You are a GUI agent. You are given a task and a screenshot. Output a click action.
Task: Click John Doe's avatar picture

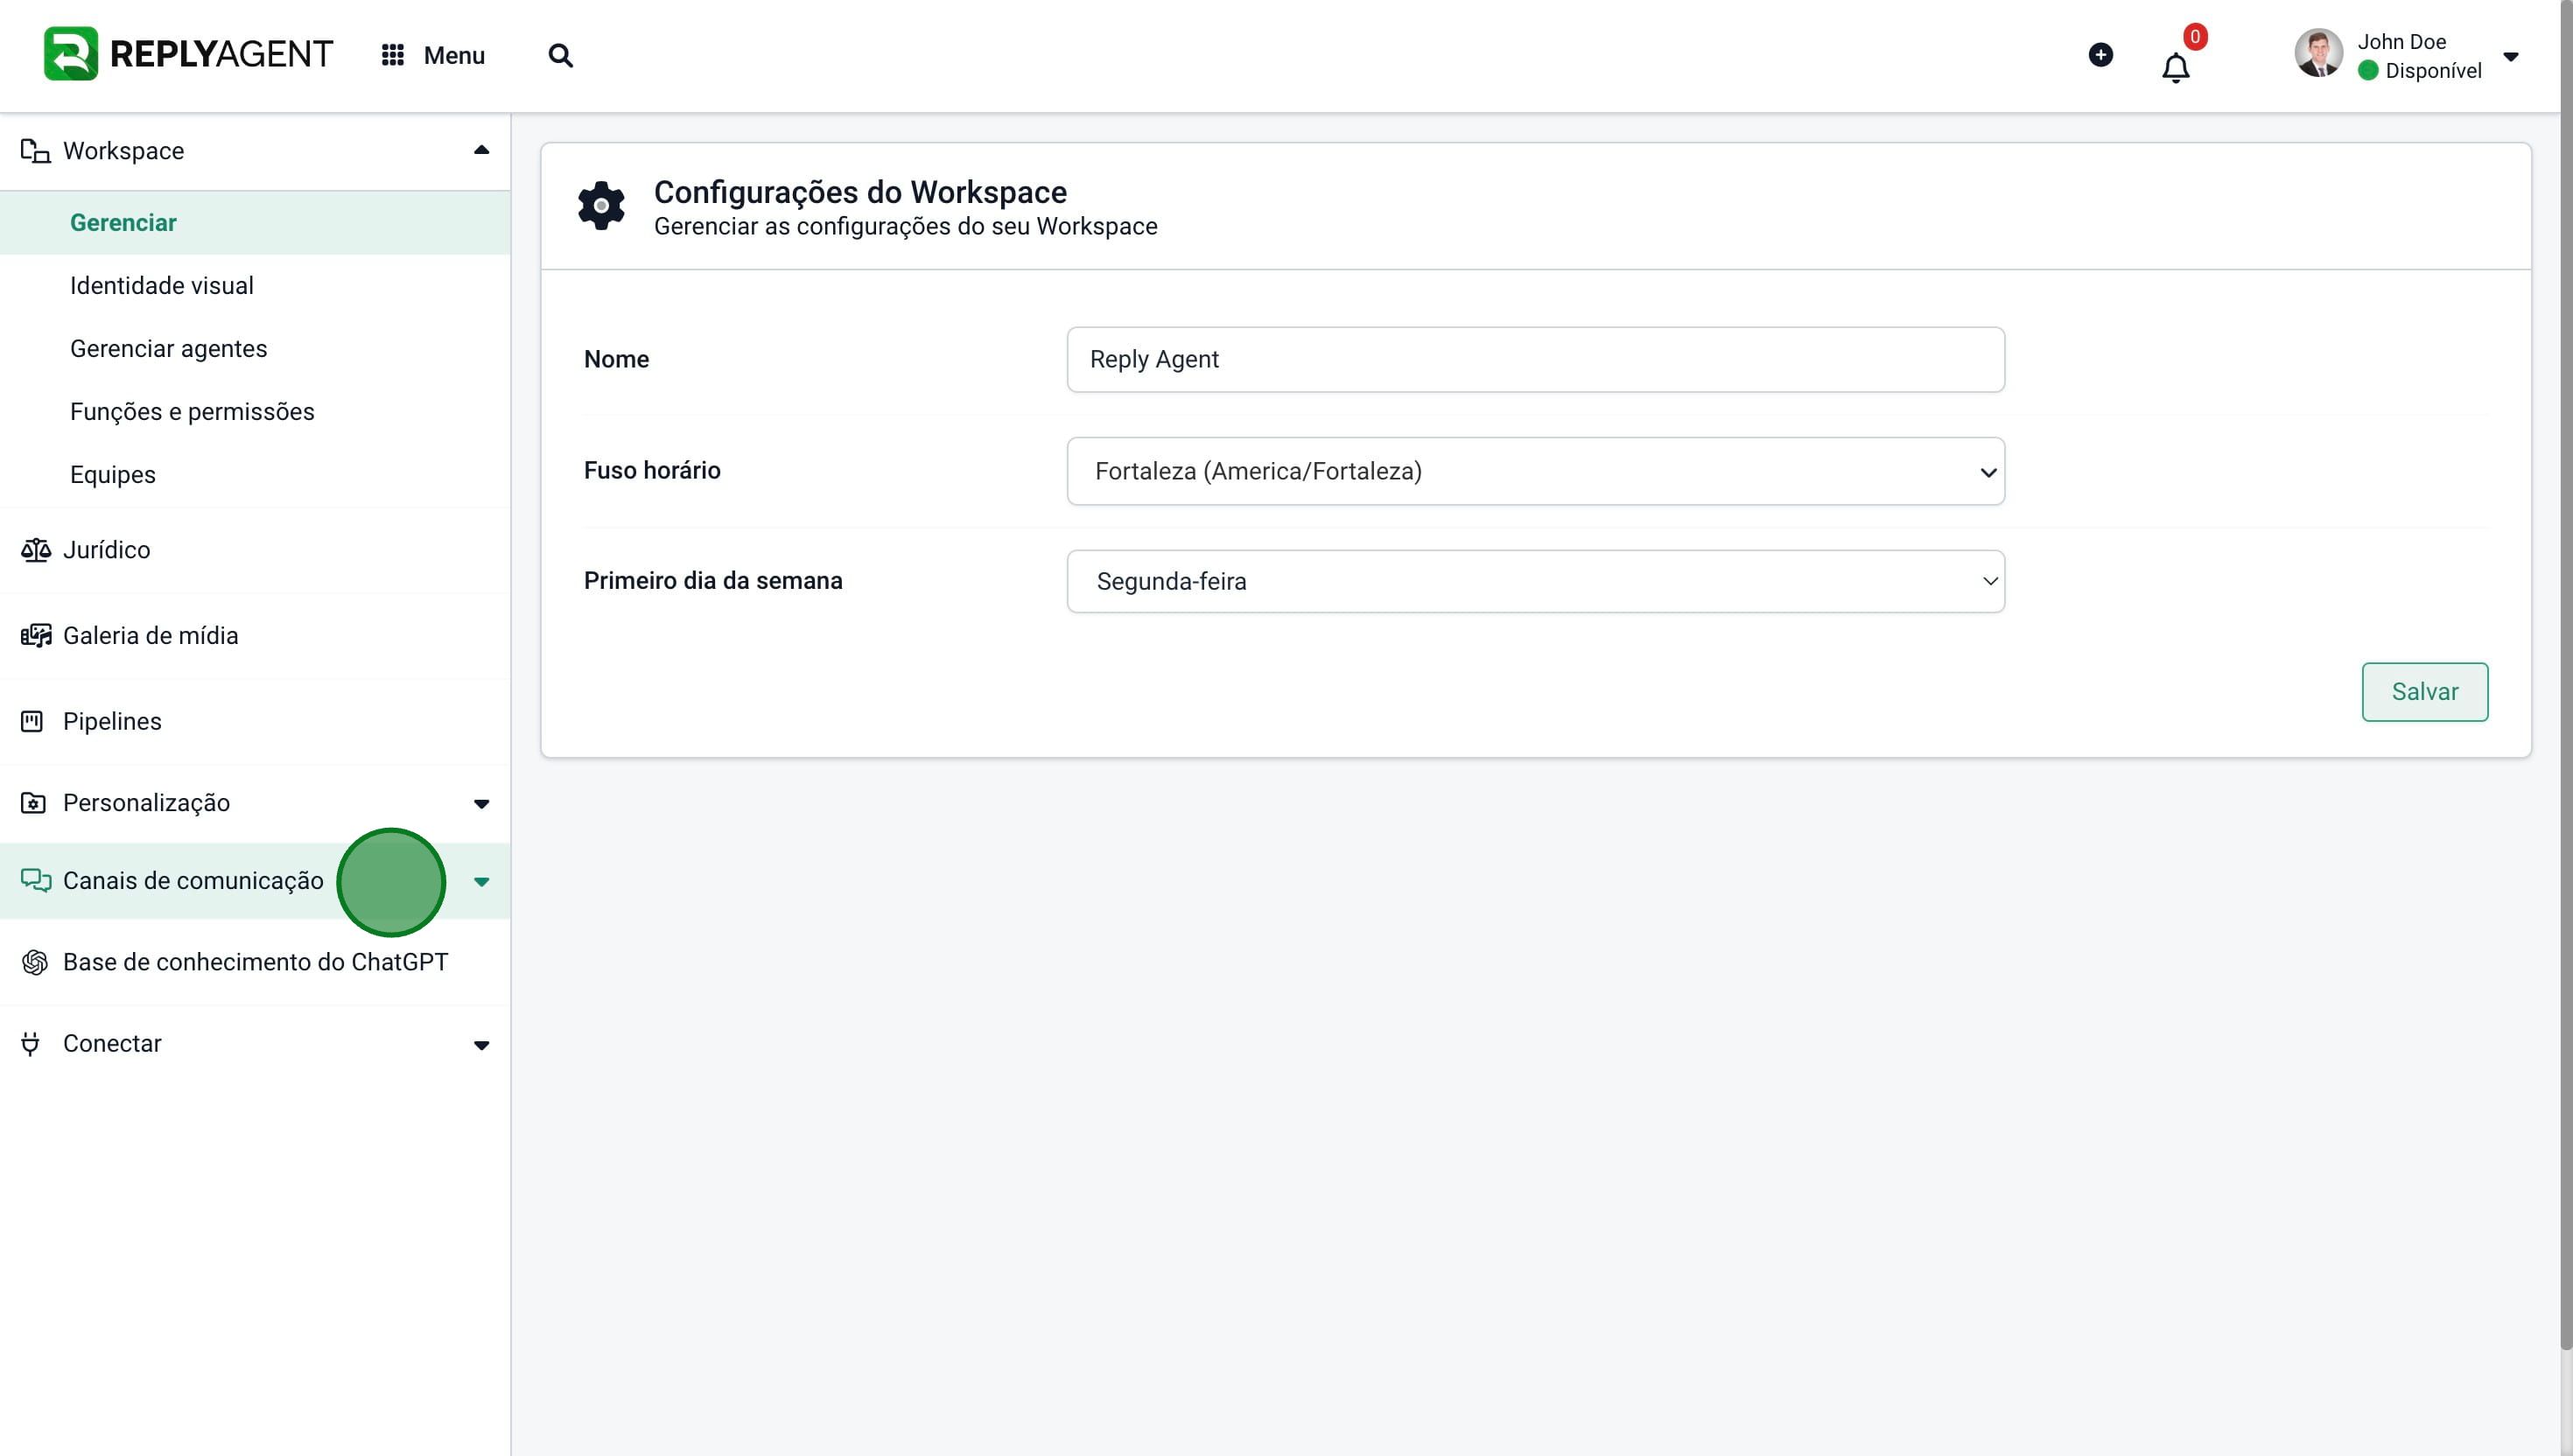[x=2318, y=53]
